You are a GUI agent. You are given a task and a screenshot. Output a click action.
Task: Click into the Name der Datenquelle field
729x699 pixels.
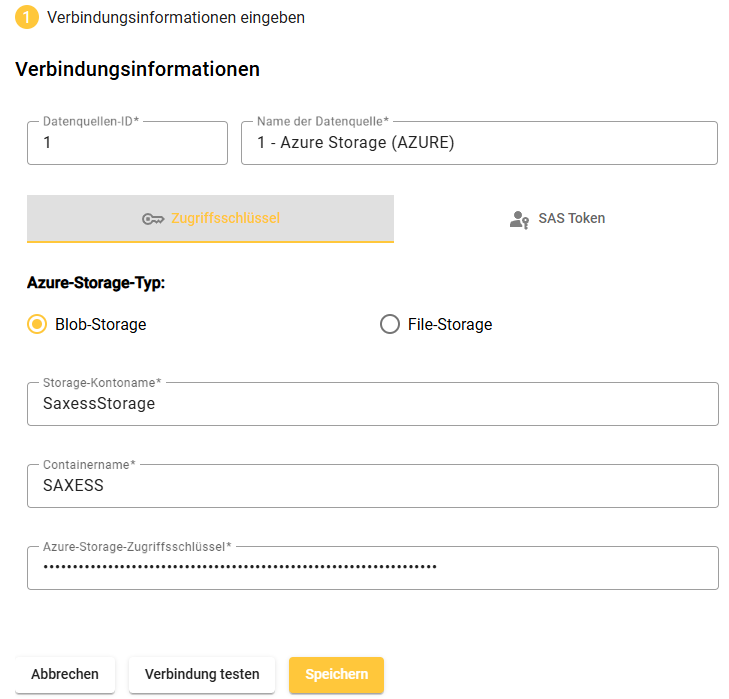pos(479,143)
